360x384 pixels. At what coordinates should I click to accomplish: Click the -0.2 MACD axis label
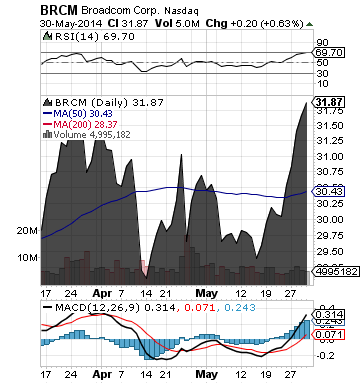(325, 356)
